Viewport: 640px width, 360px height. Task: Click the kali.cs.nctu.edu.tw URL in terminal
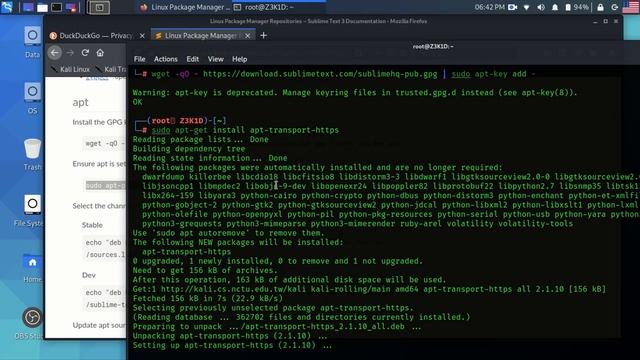pyautogui.click(x=232, y=289)
